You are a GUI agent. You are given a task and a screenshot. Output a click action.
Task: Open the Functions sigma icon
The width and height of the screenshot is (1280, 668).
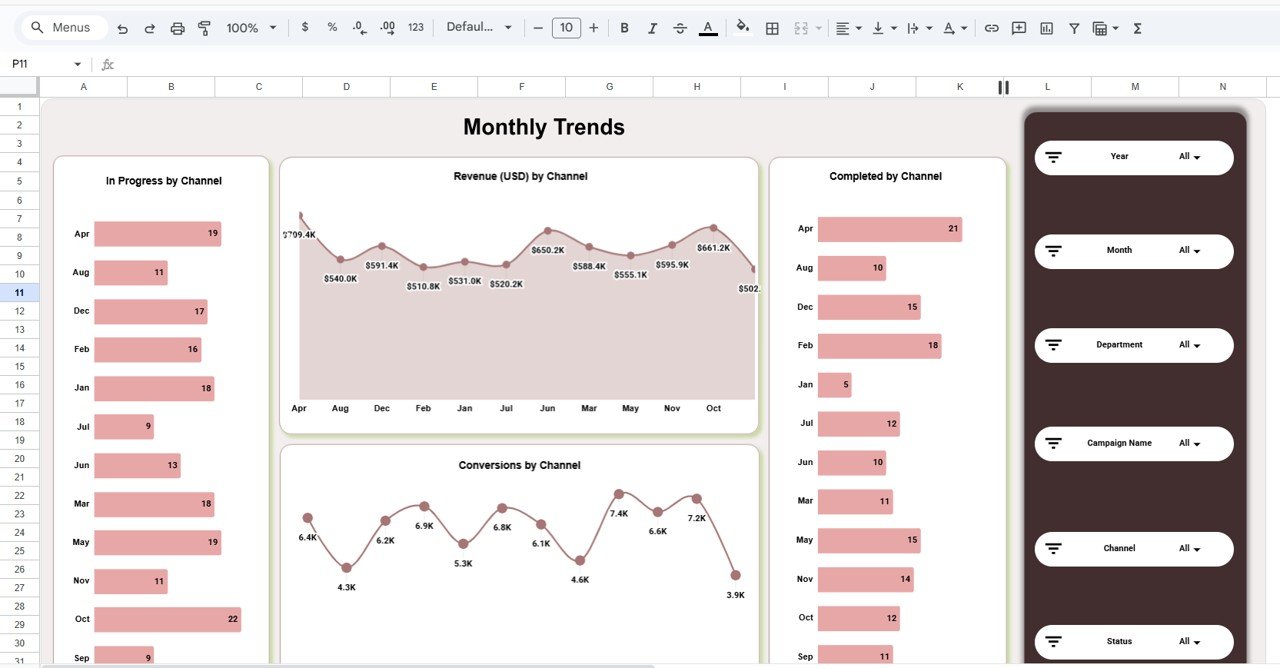(x=1136, y=28)
